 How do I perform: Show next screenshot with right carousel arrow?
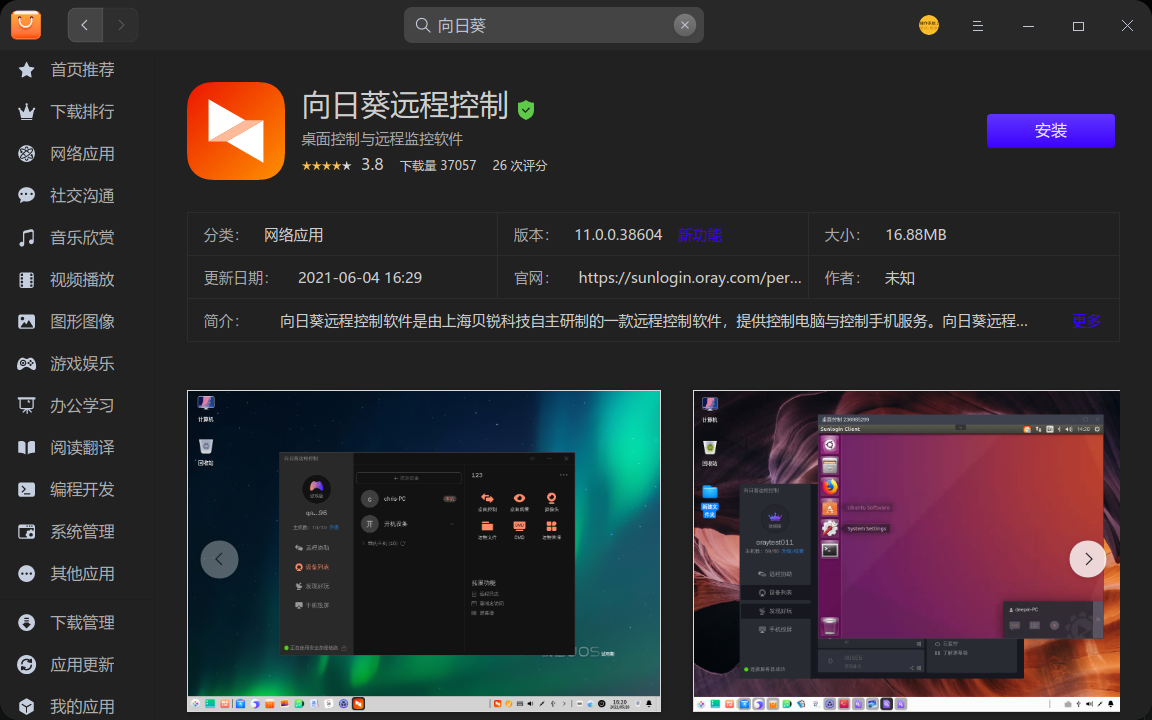coord(1087,559)
